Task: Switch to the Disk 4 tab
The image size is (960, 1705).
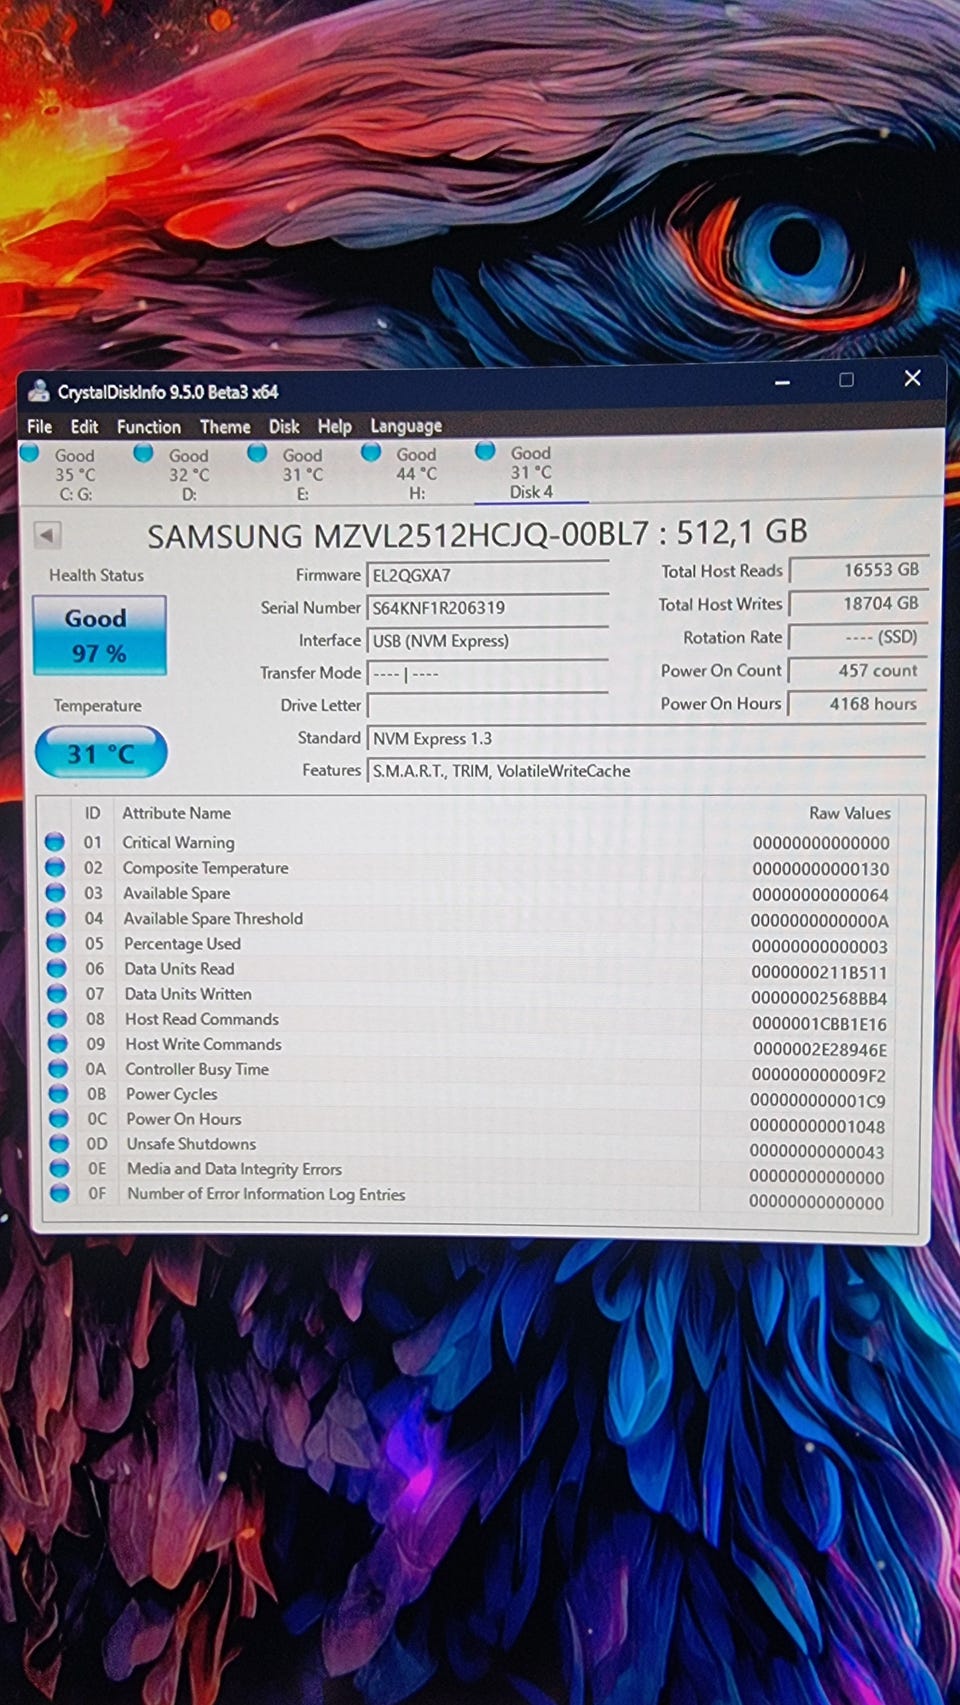Action: click(530, 473)
